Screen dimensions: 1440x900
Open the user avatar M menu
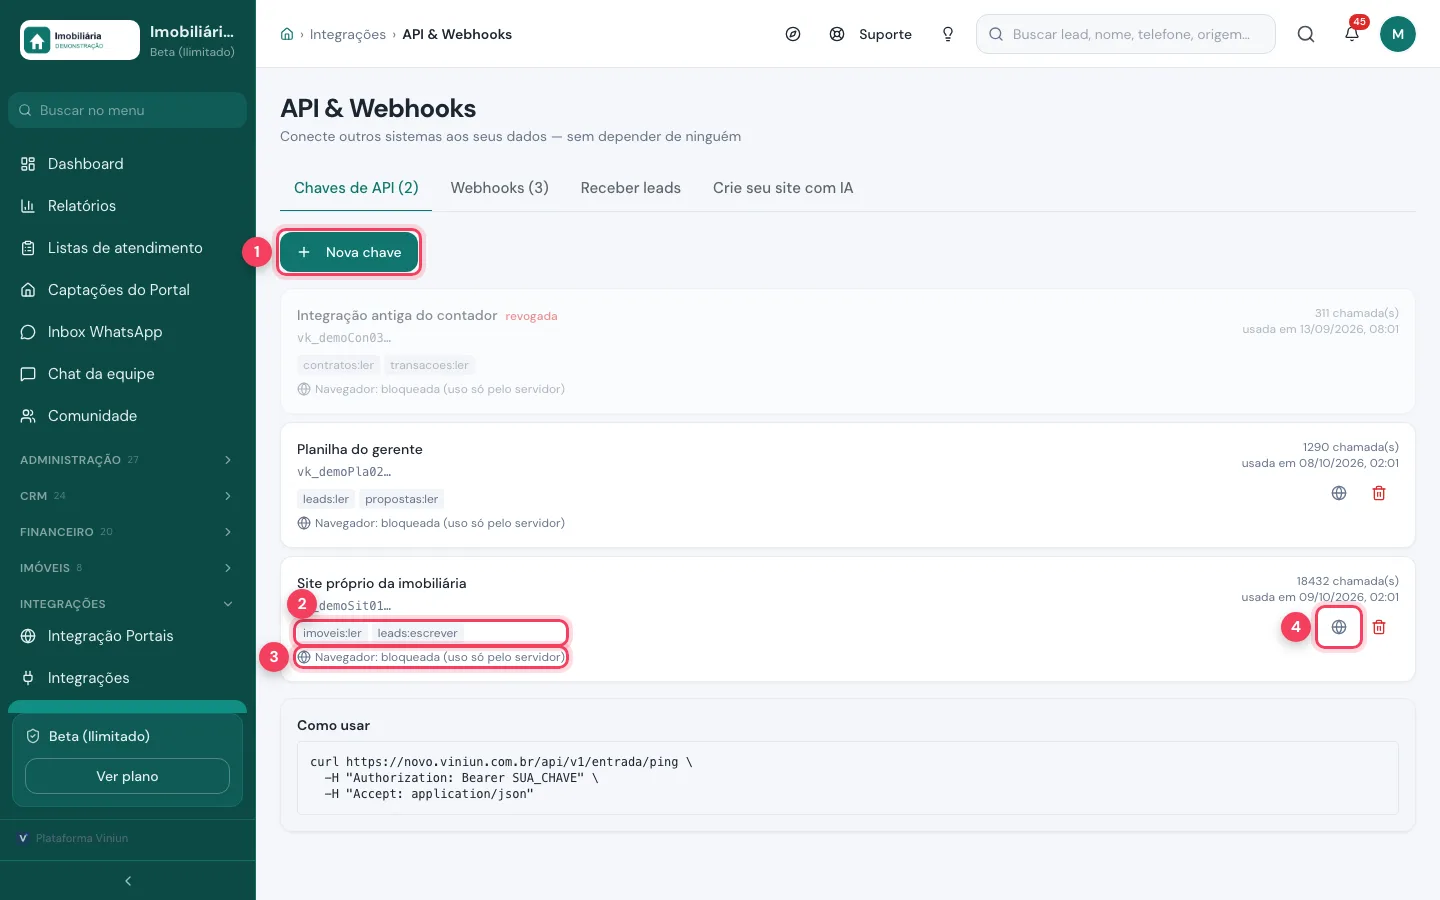coord(1398,34)
